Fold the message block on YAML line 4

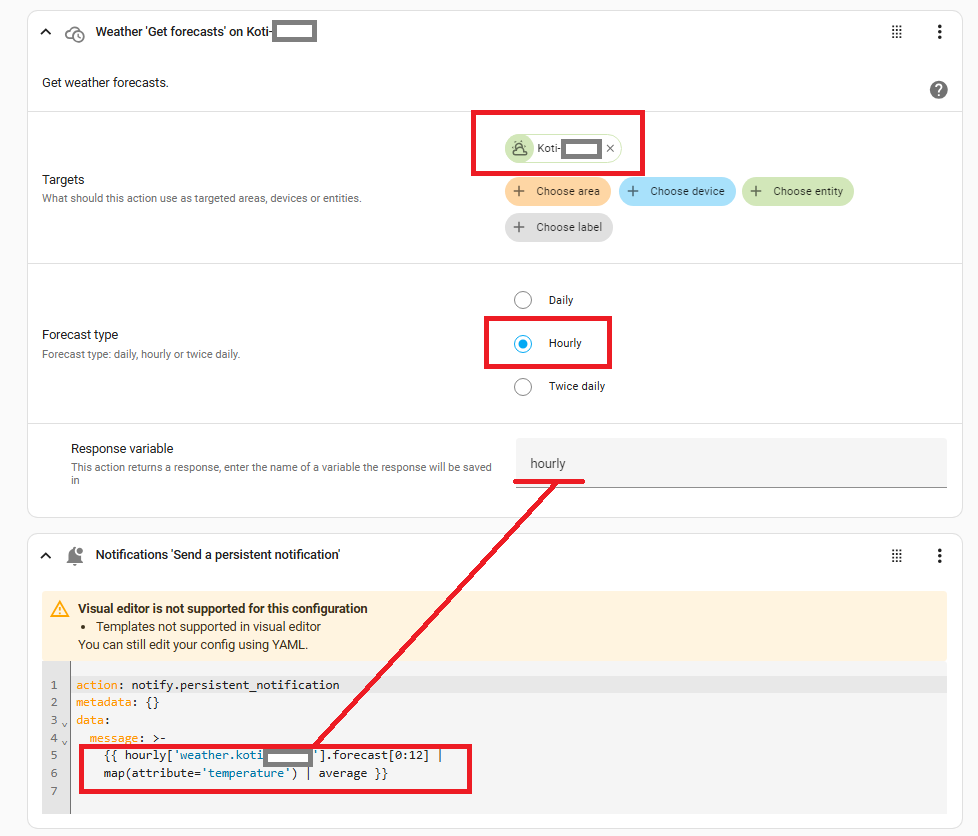coord(64,742)
